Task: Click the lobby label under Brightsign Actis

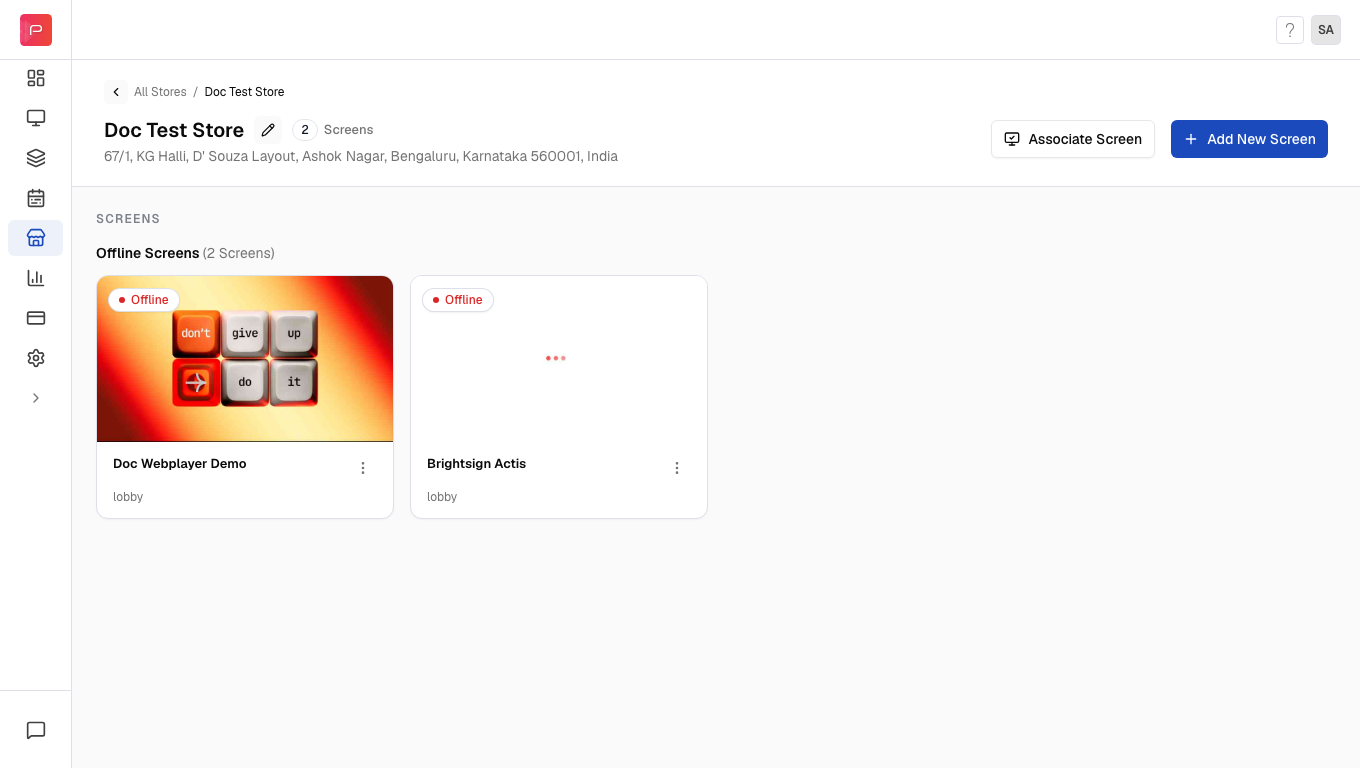Action: click(x=442, y=497)
